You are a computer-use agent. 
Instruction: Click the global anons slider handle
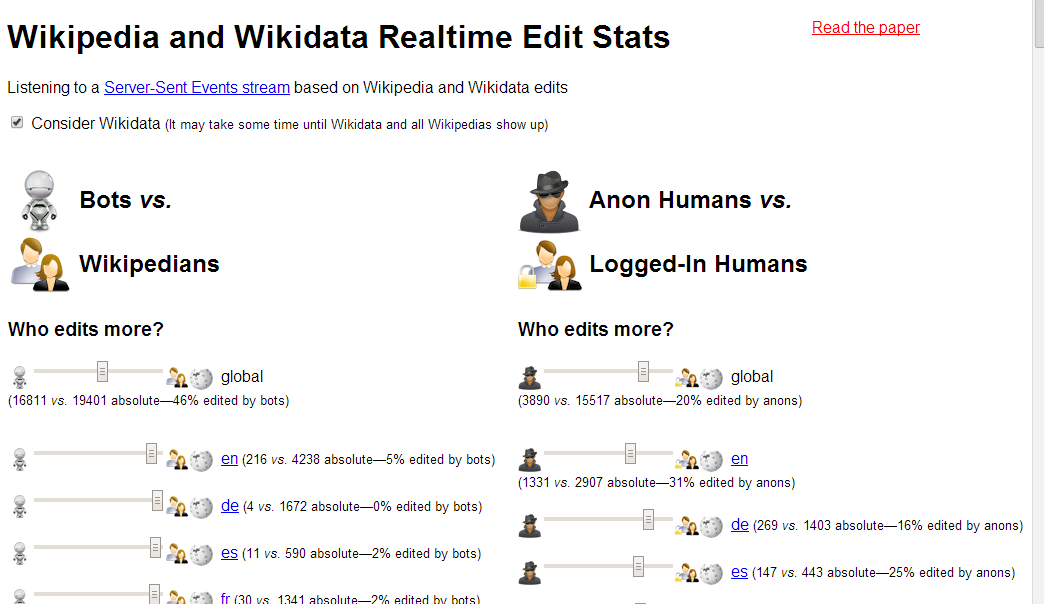[x=643, y=372]
